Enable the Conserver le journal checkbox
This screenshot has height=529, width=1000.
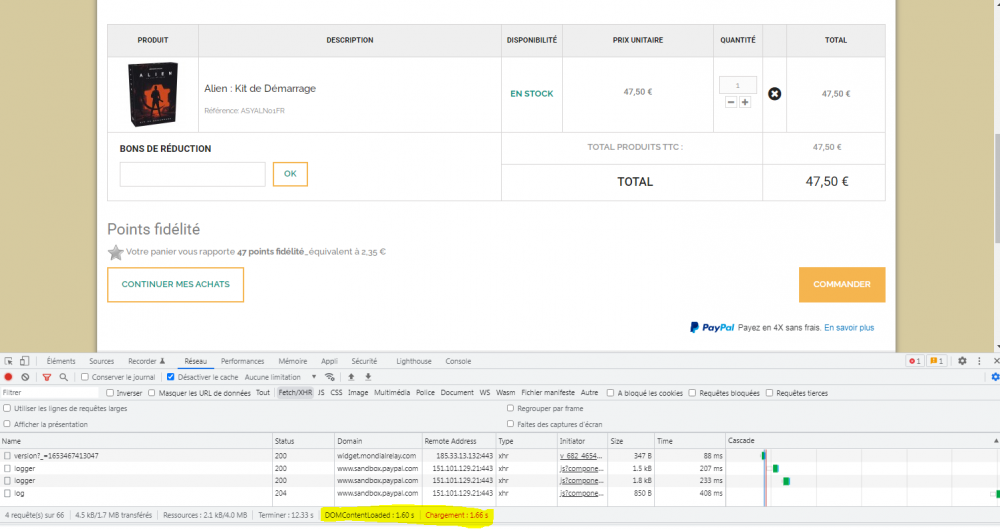click(85, 377)
